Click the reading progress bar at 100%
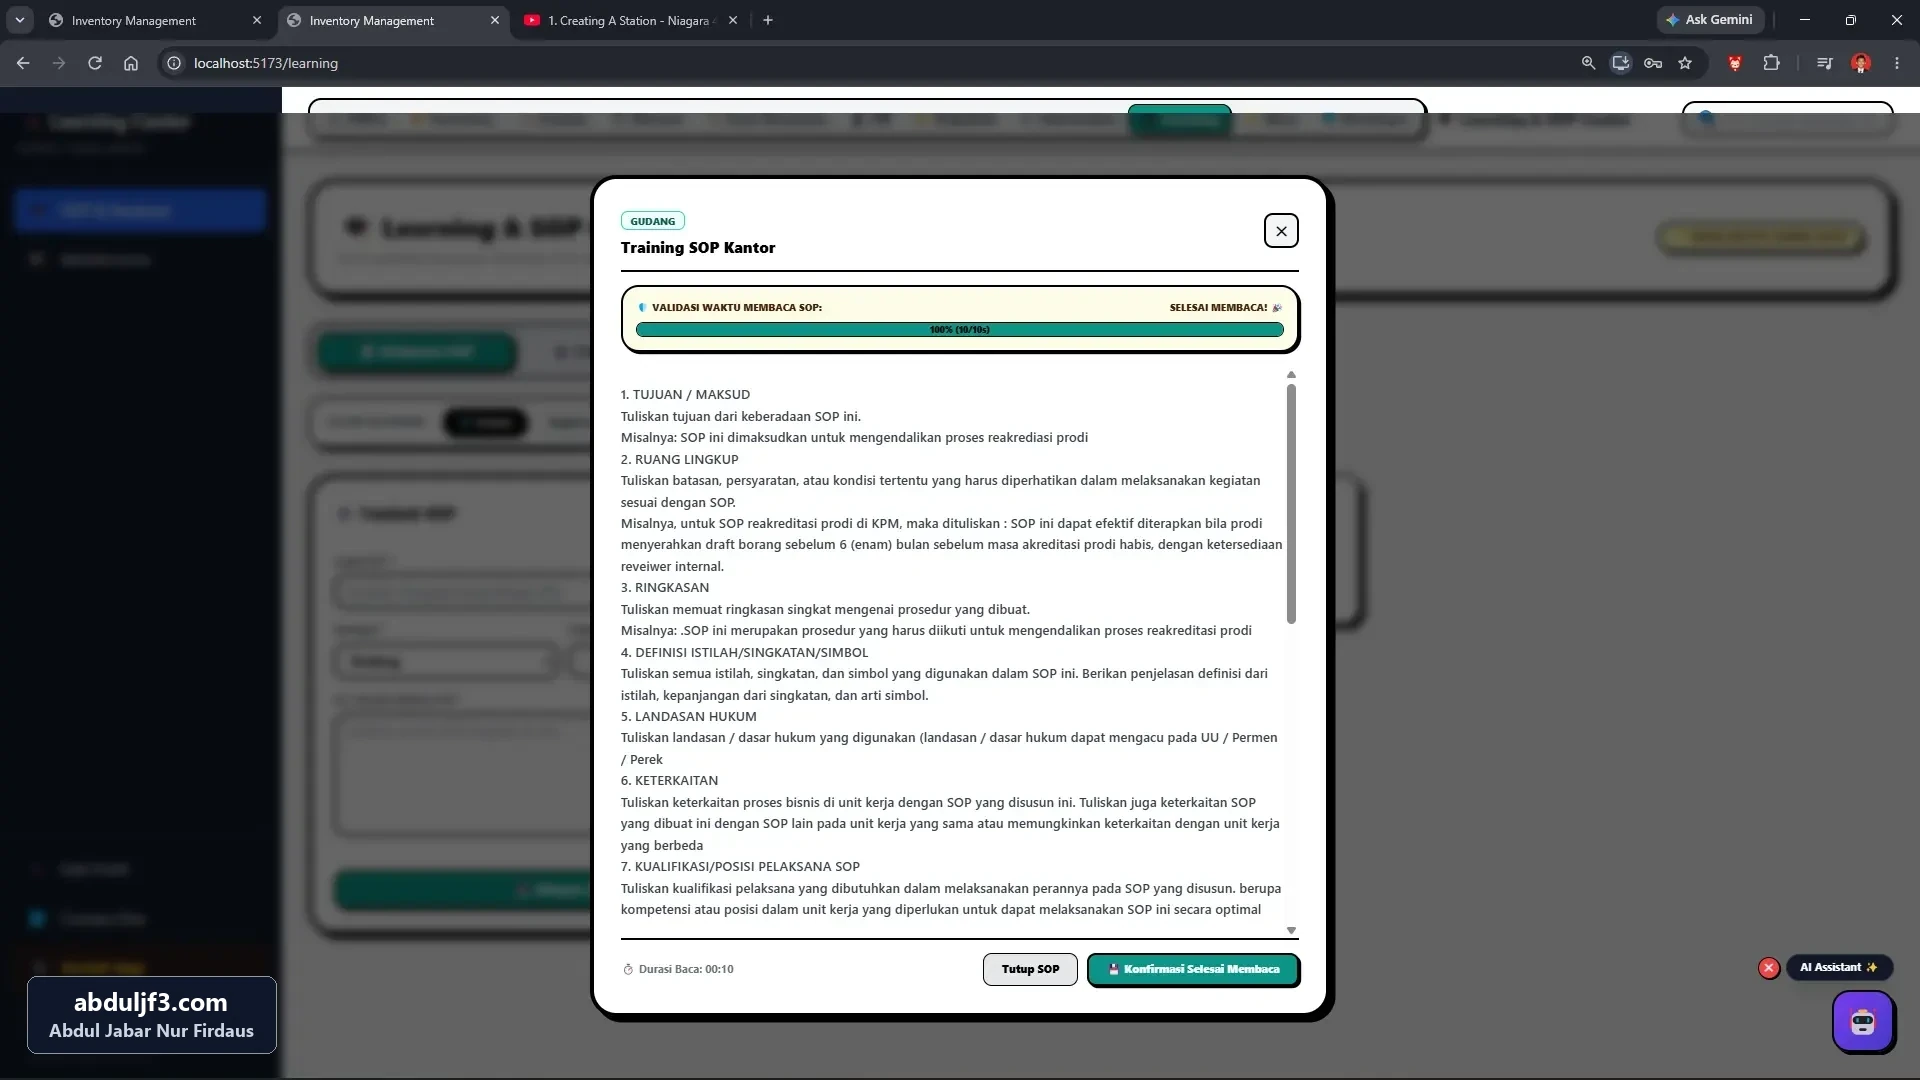The image size is (1920, 1080). click(x=959, y=330)
